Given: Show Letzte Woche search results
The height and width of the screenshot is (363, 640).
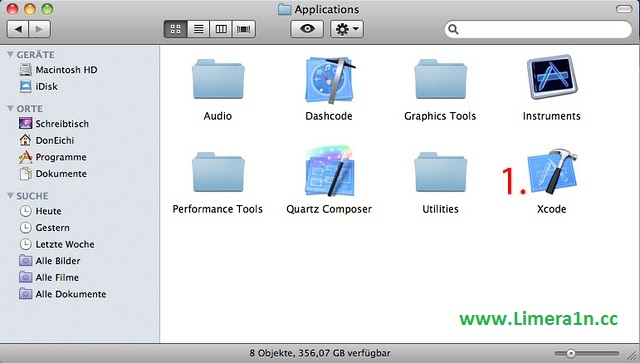Looking at the screenshot, I should tap(65, 244).
